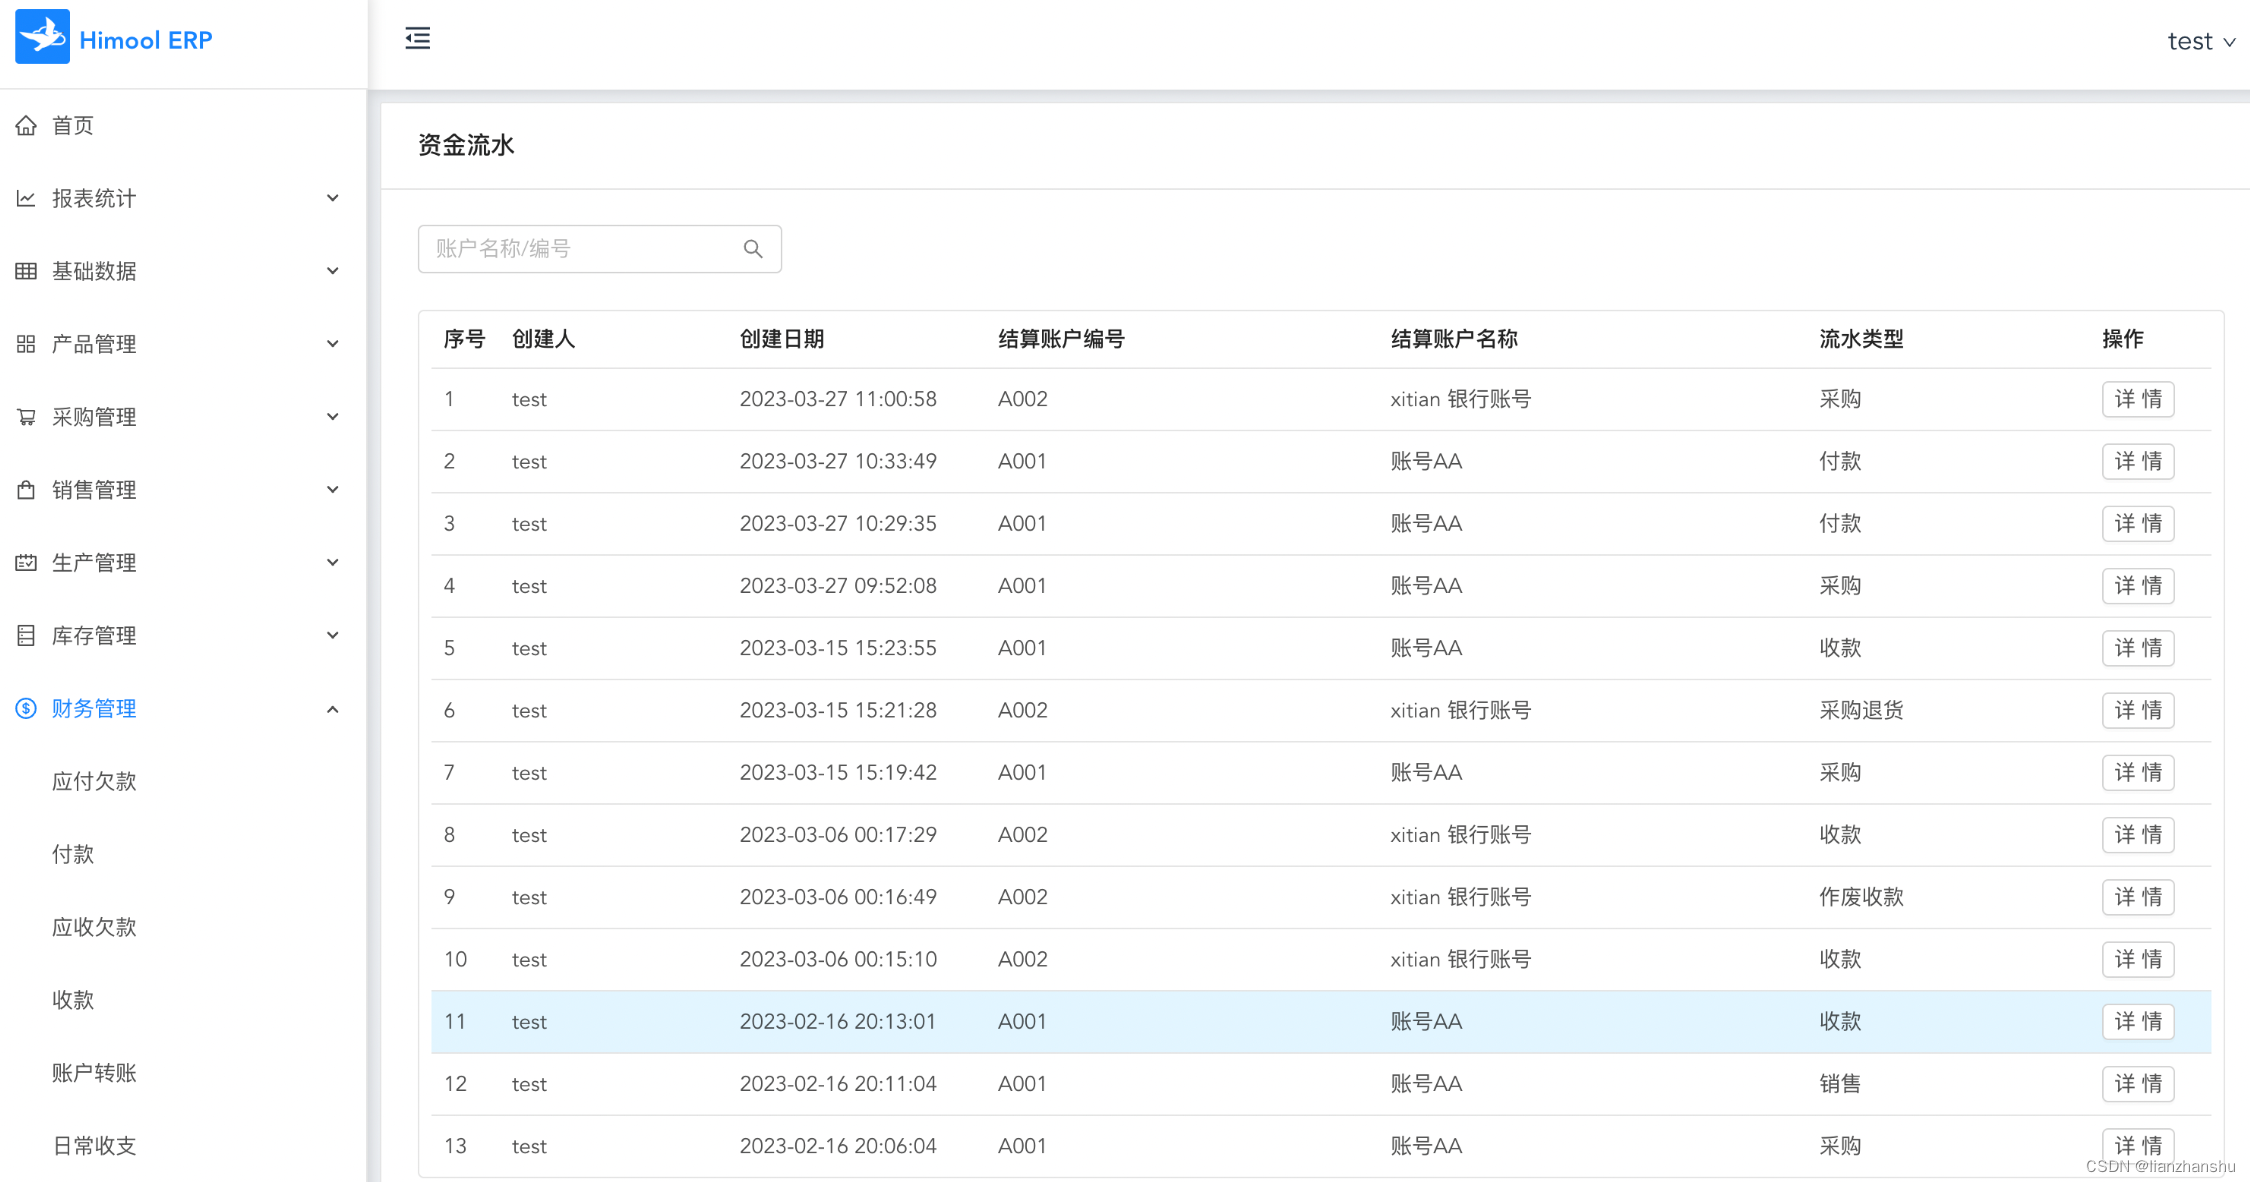Toggle the sidebar collapse menu icon
This screenshot has height=1182, width=2250.
[418, 38]
